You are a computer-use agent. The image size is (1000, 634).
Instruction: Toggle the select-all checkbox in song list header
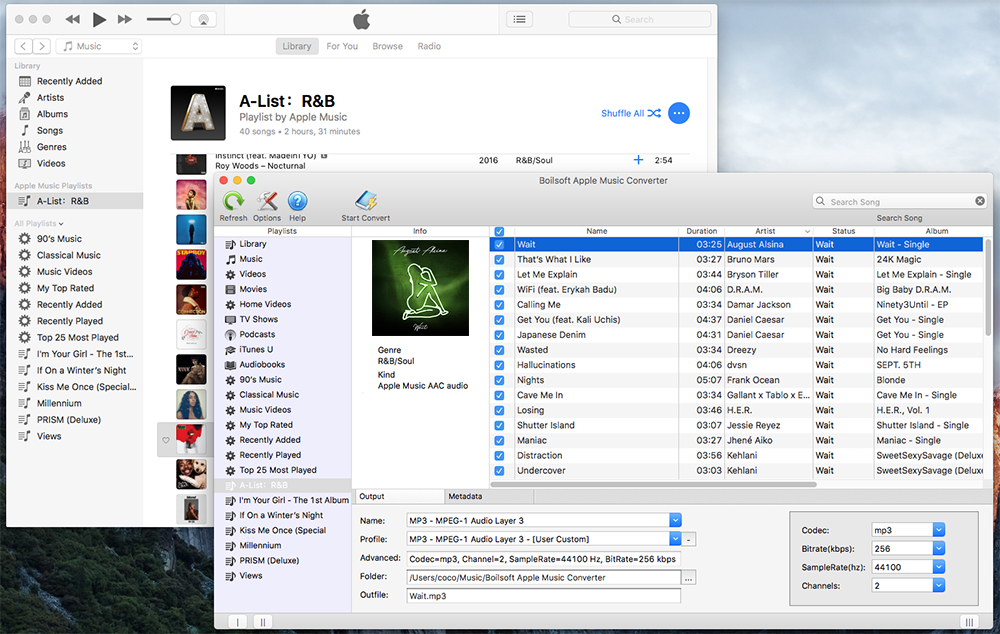pyautogui.click(x=499, y=232)
